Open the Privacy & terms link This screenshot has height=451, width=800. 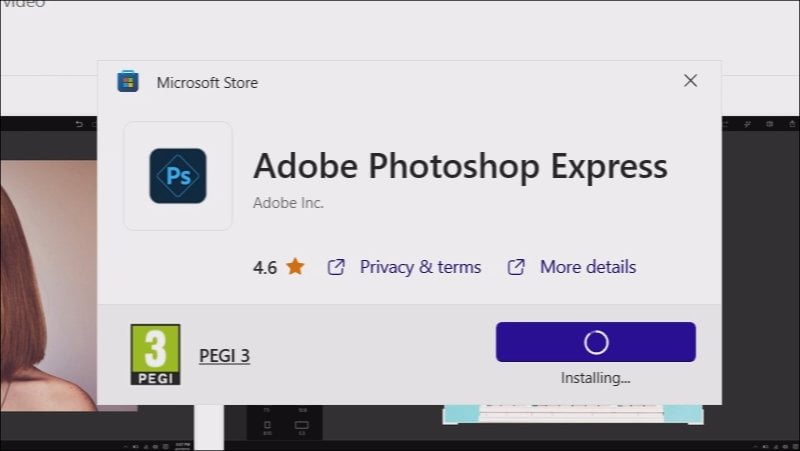point(420,267)
